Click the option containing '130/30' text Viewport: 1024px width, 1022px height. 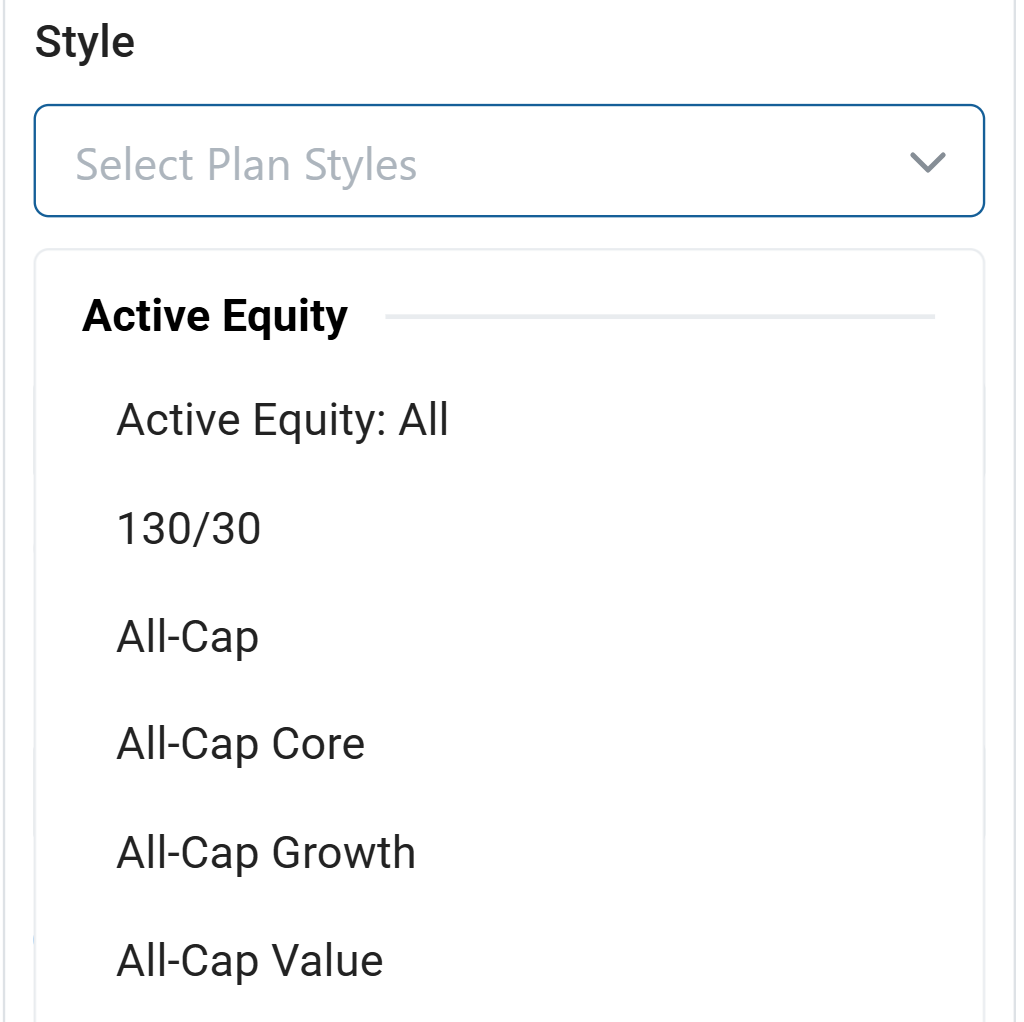[188, 529]
